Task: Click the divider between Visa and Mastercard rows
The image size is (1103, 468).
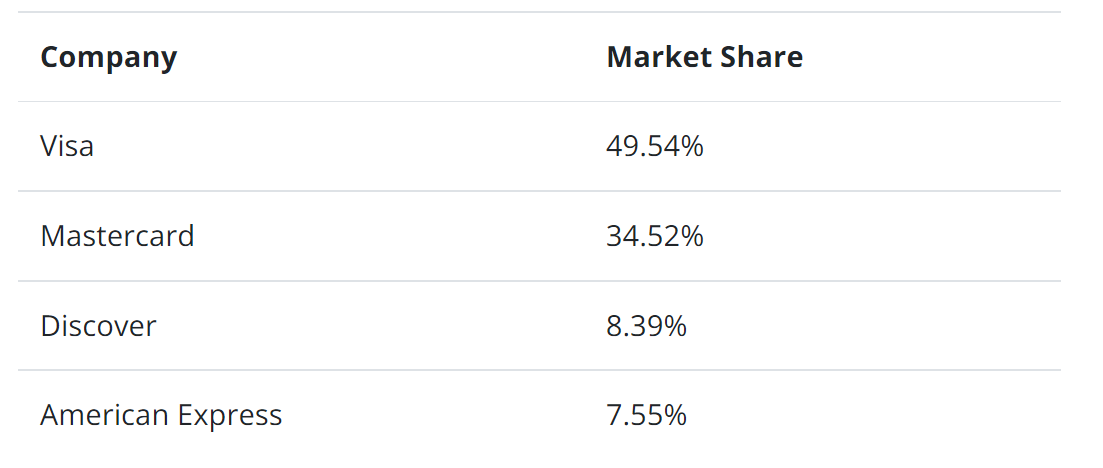Action: coord(539,191)
